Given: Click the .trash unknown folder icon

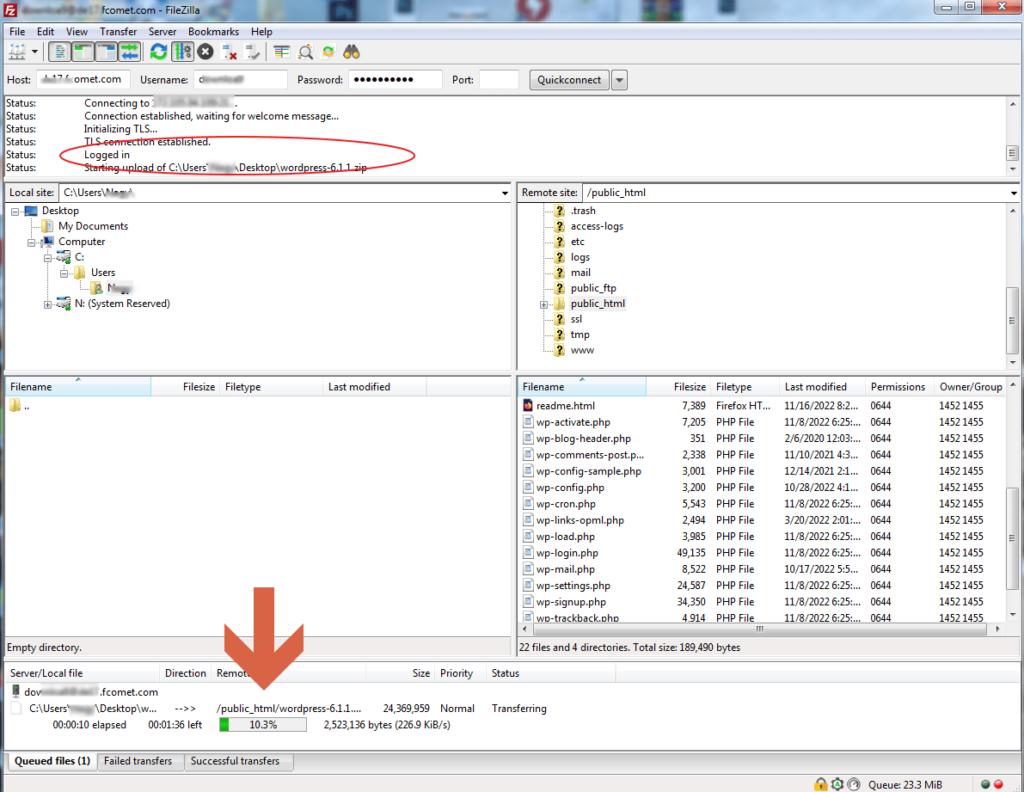Looking at the screenshot, I should tap(560, 210).
